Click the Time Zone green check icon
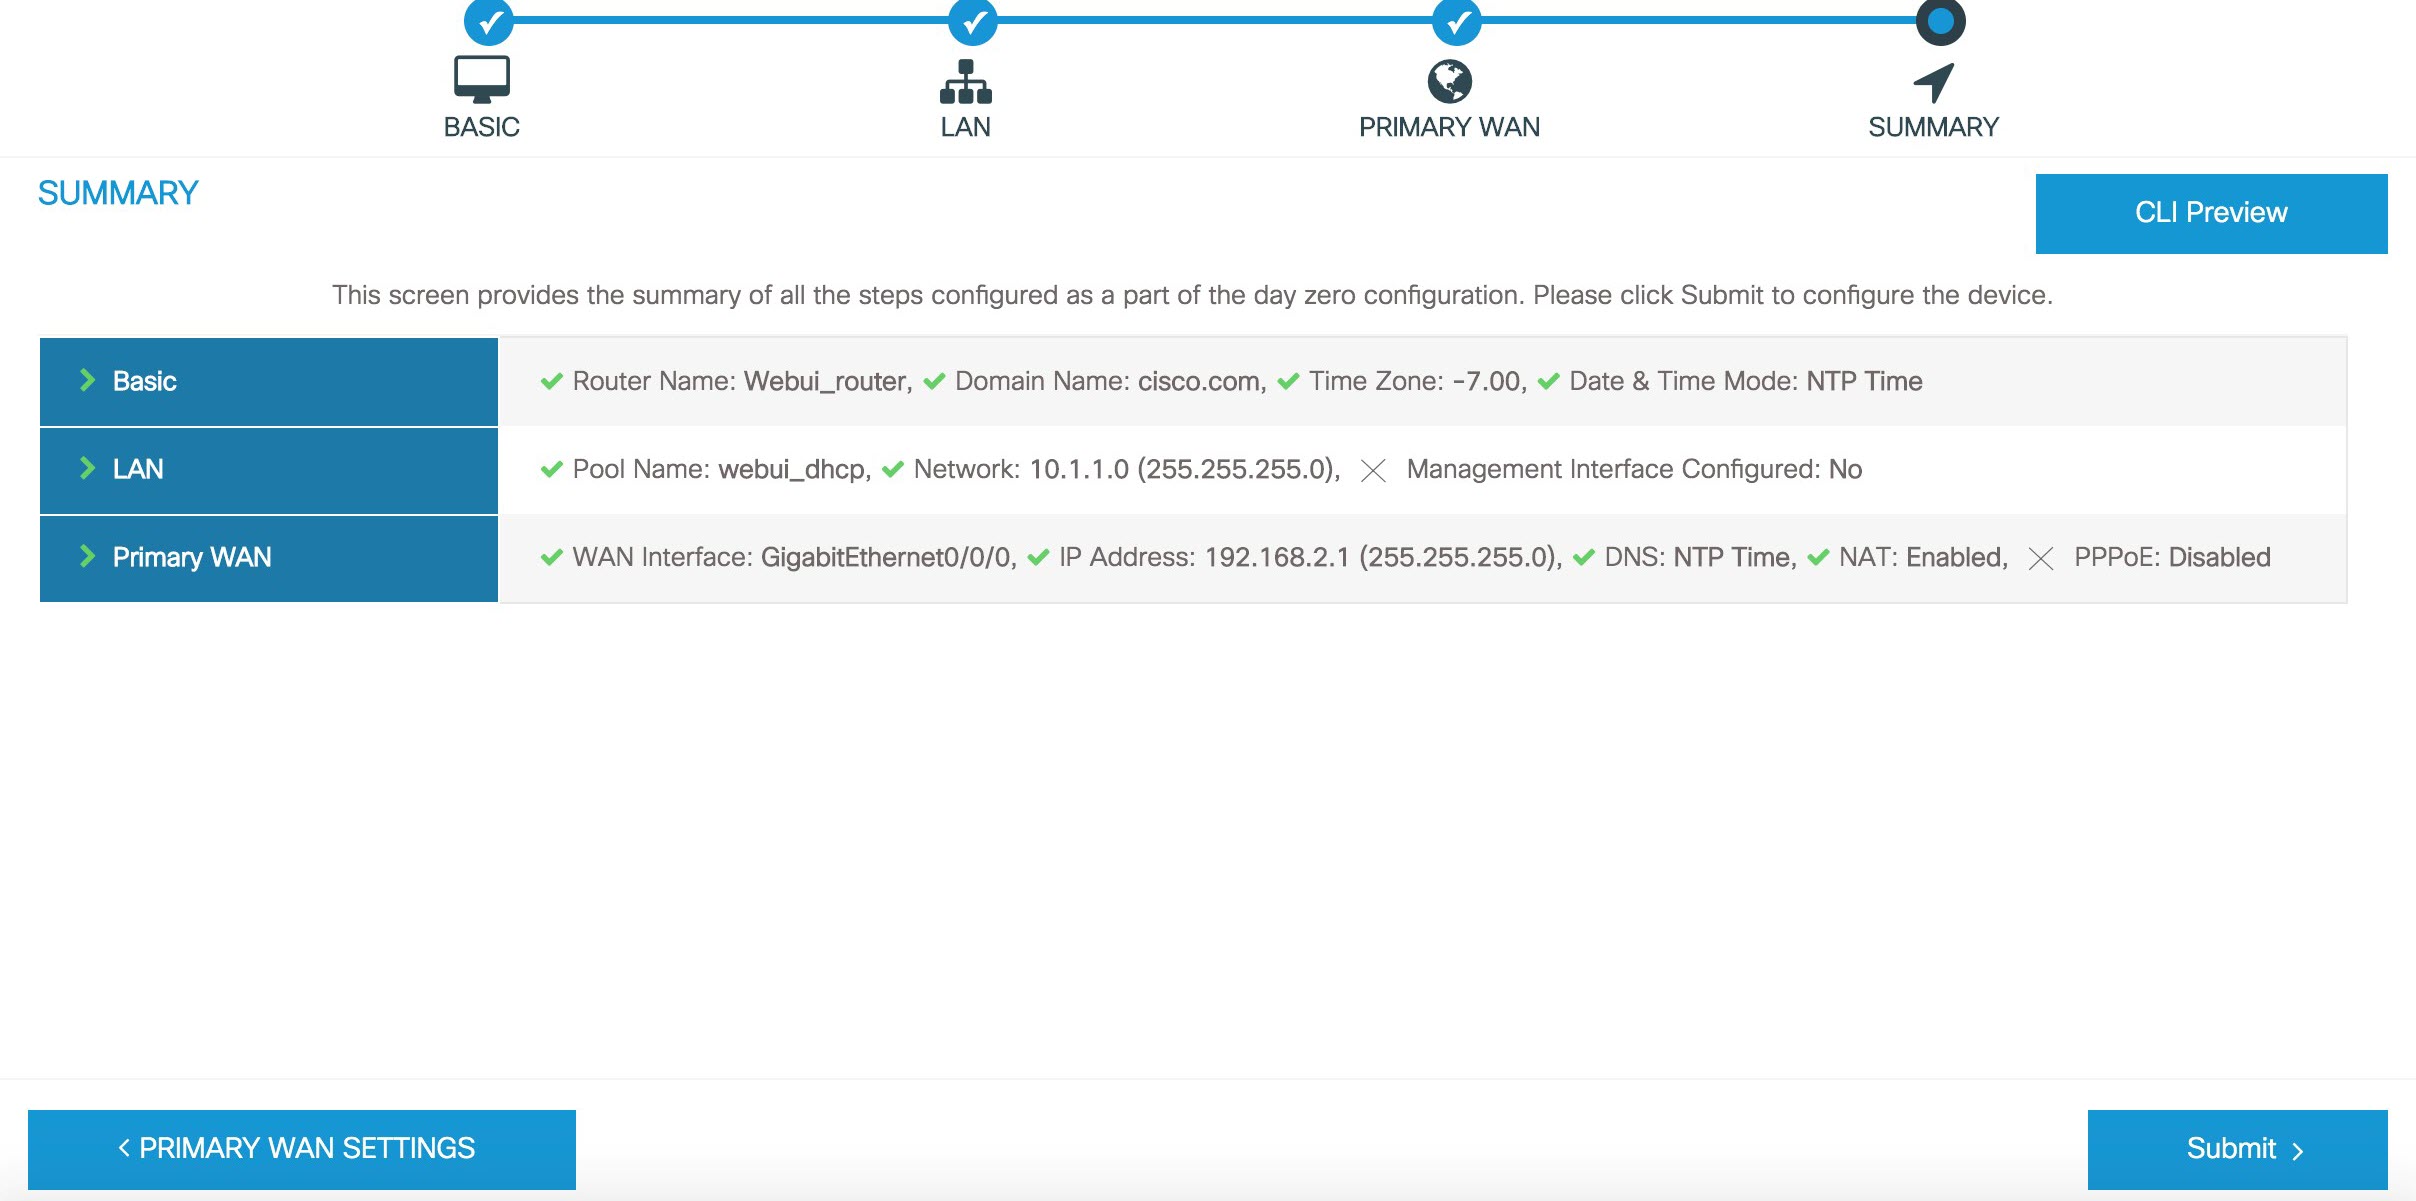Image resolution: width=2416 pixels, height=1201 pixels. [x=1288, y=381]
